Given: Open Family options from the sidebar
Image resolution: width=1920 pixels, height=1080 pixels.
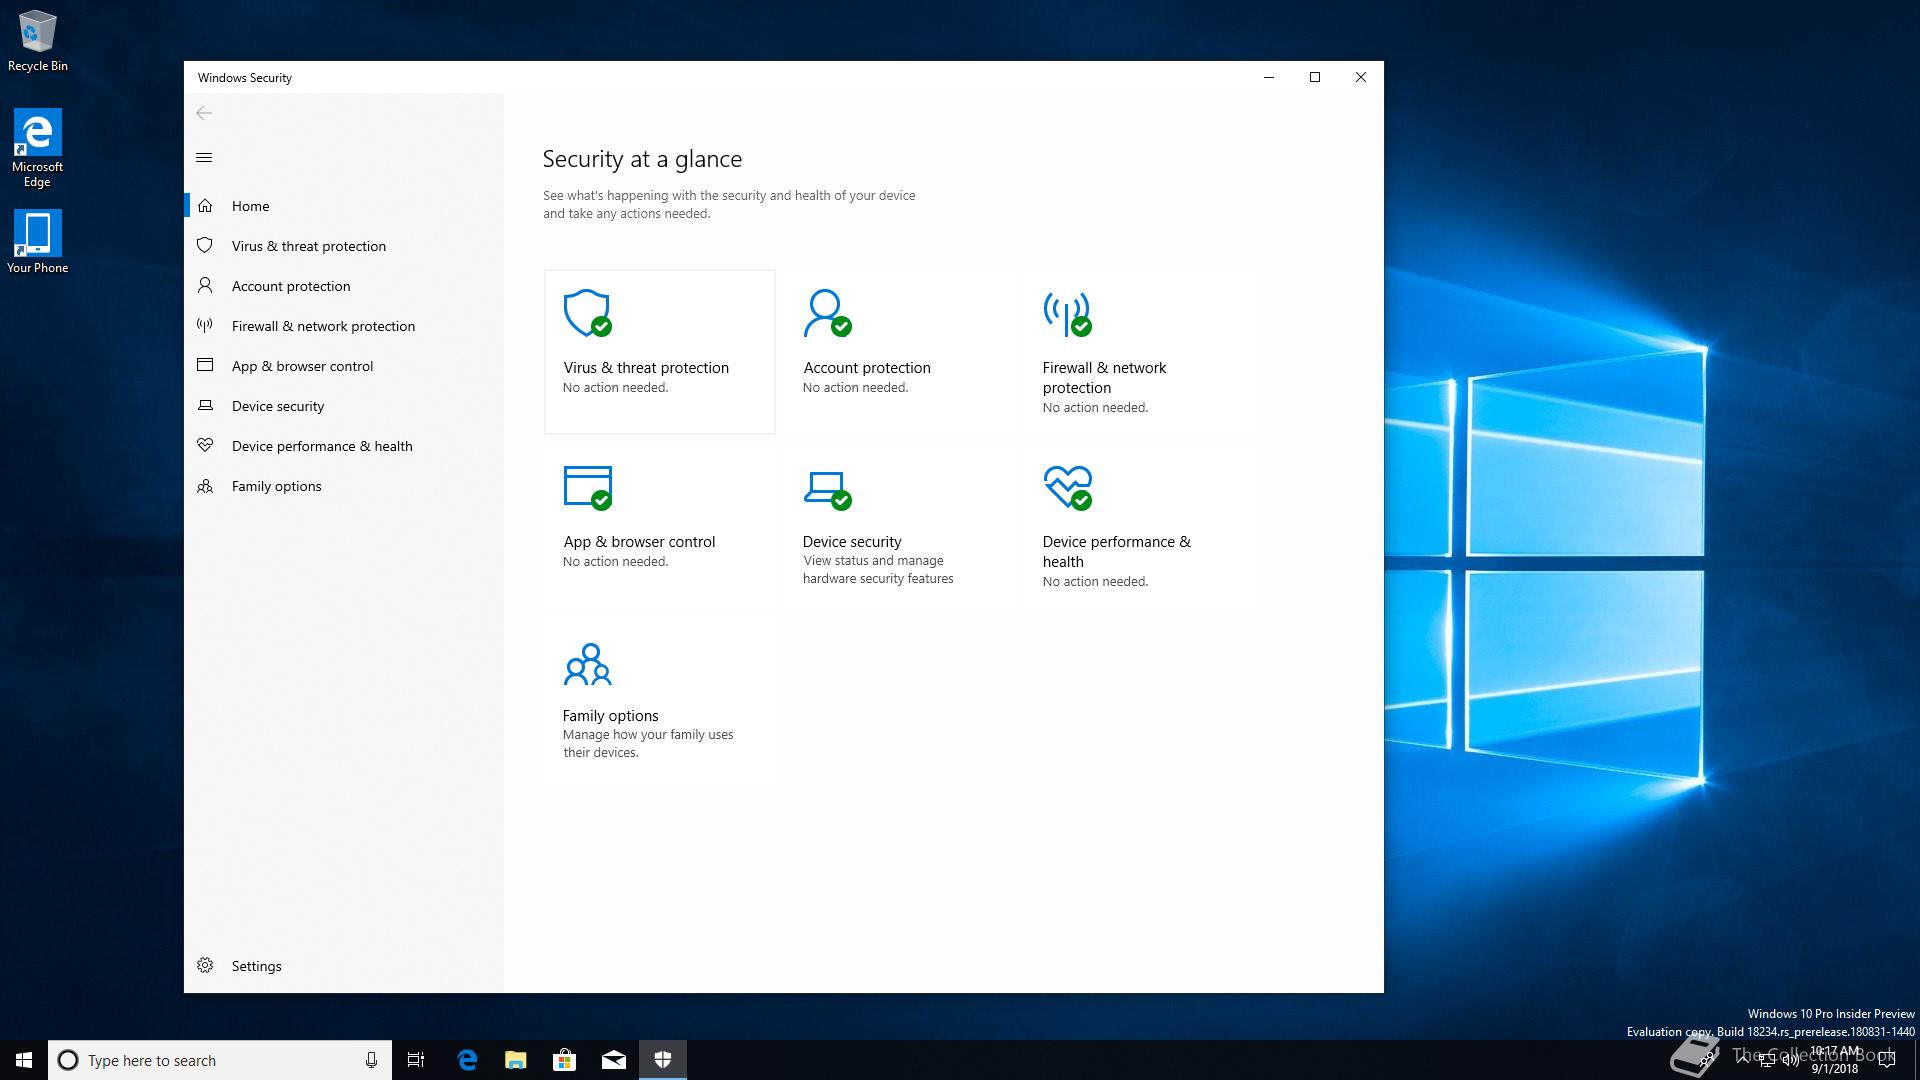Looking at the screenshot, I should tap(276, 486).
